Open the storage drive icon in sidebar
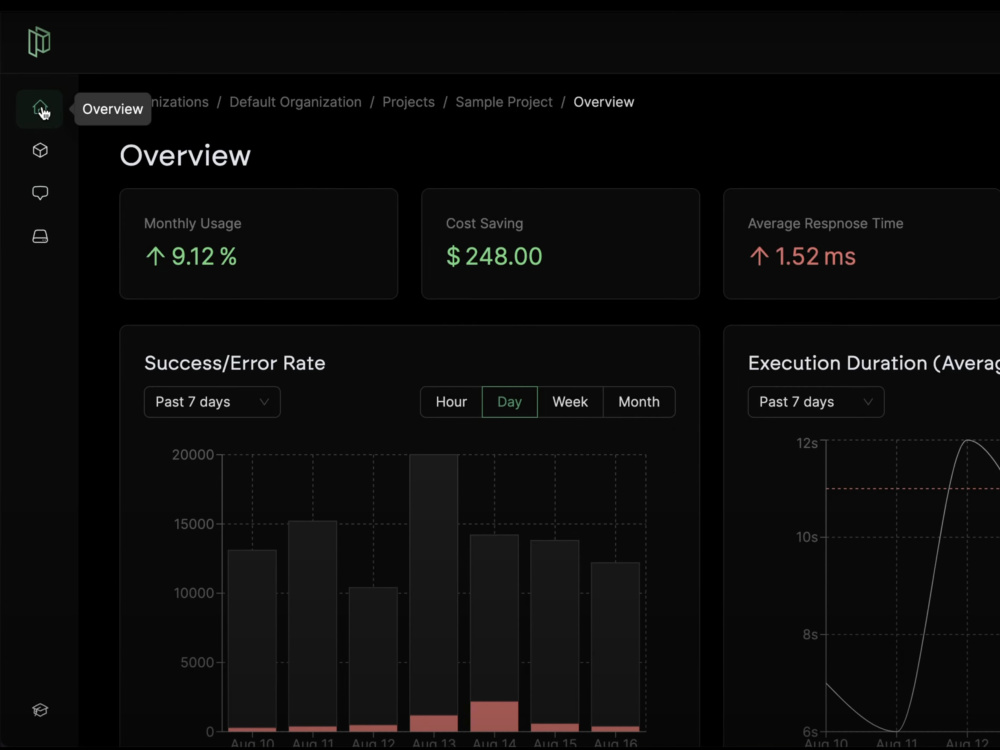The width and height of the screenshot is (1000, 750). pos(40,237)
